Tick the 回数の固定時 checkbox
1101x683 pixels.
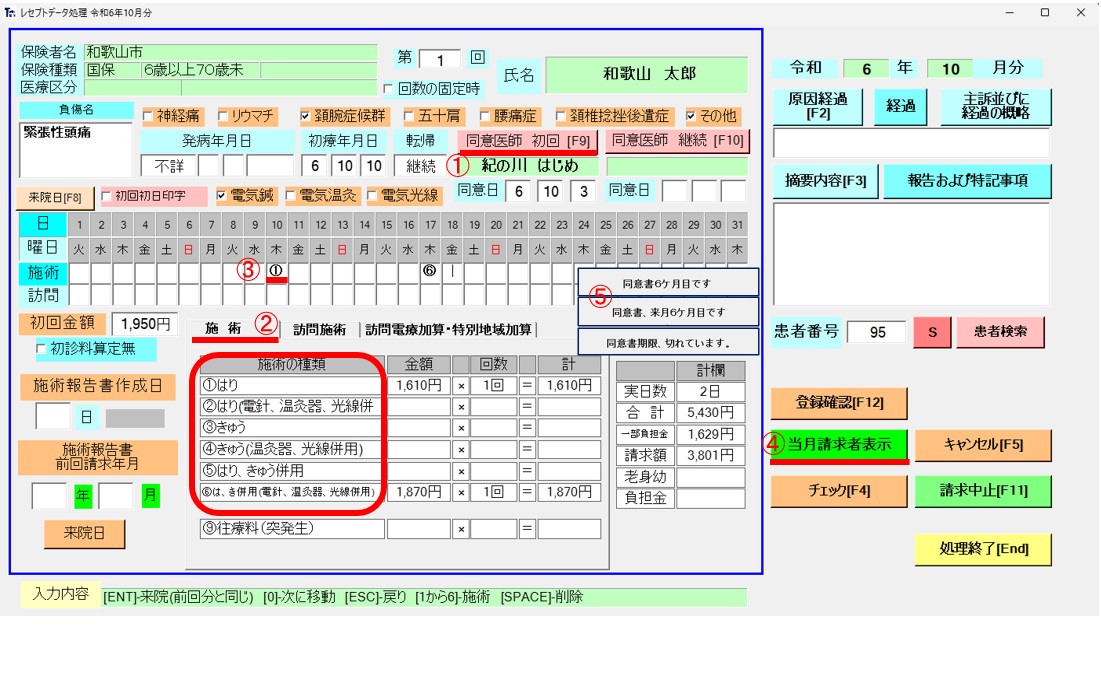pyautogui.click(x=389, y=89)
